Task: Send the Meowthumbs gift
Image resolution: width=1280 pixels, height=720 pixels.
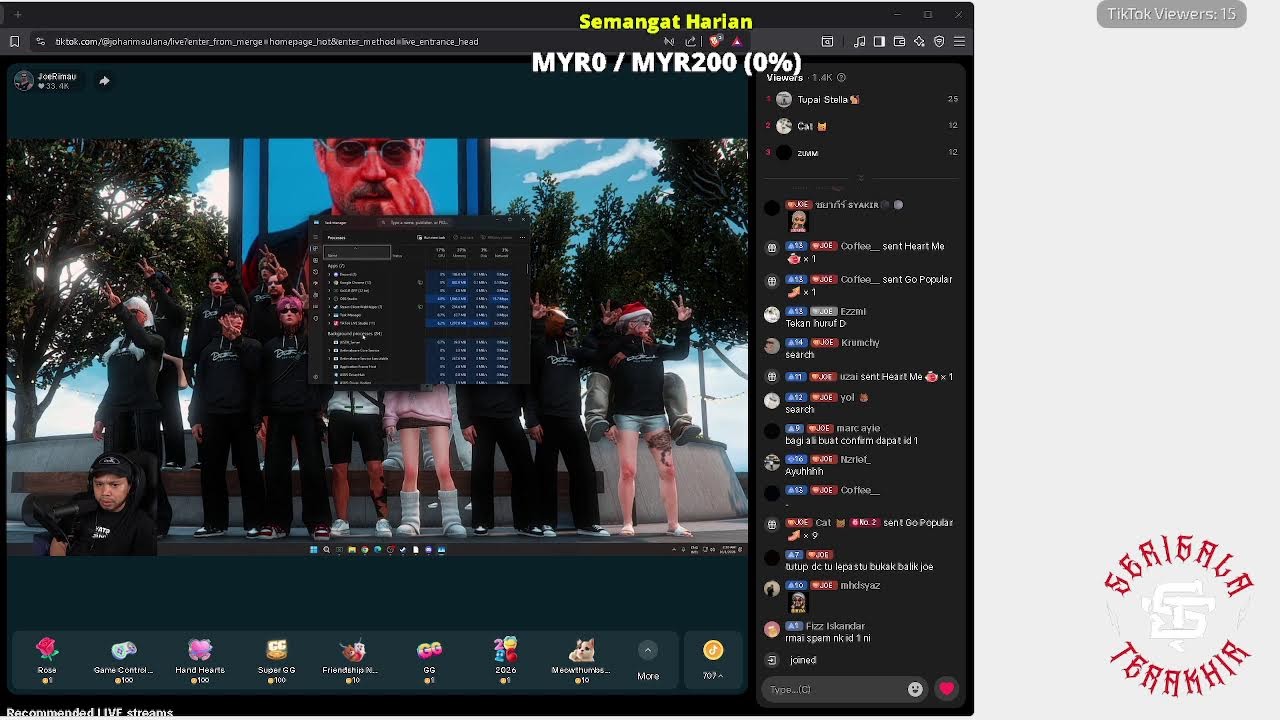Action: 581,660
